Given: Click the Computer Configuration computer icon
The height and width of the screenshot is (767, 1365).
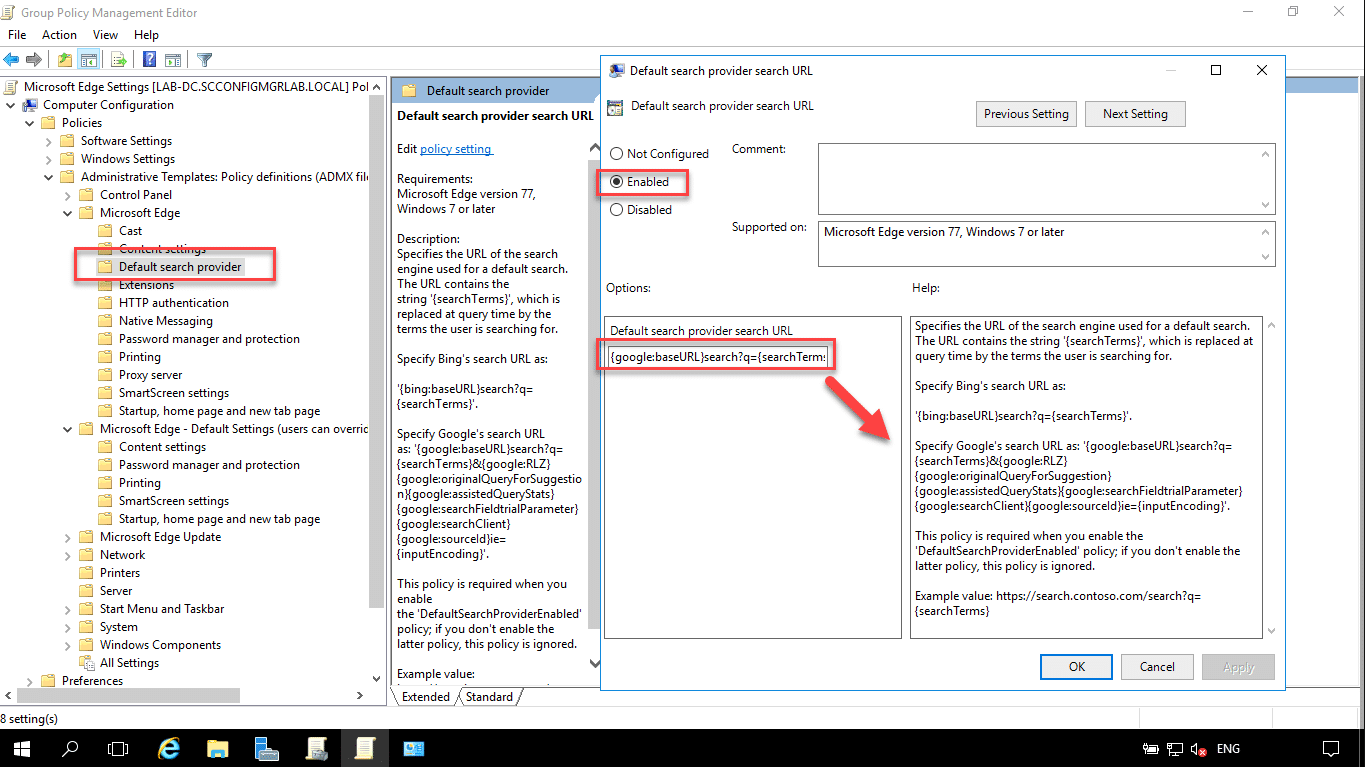Looking at the screenshot, I should point(30,105).
